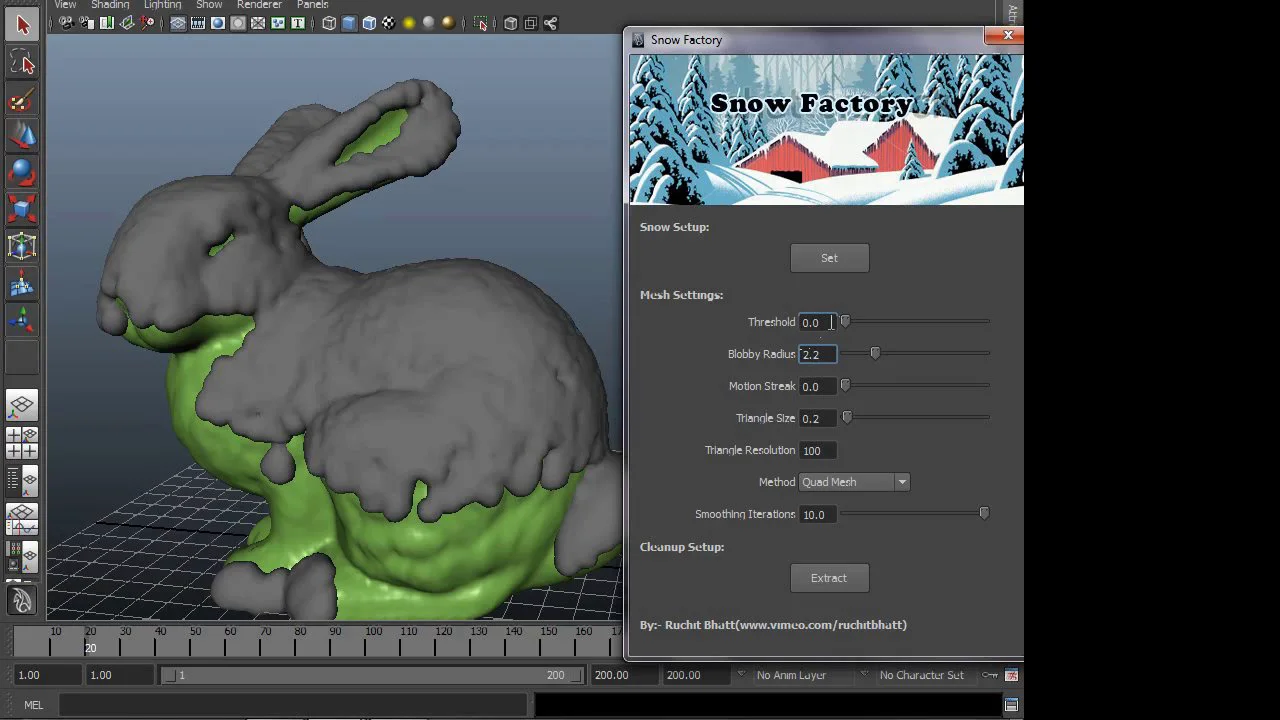Select the arrow Select tool
Viewport: 1280px width, 720px height.
22,26
